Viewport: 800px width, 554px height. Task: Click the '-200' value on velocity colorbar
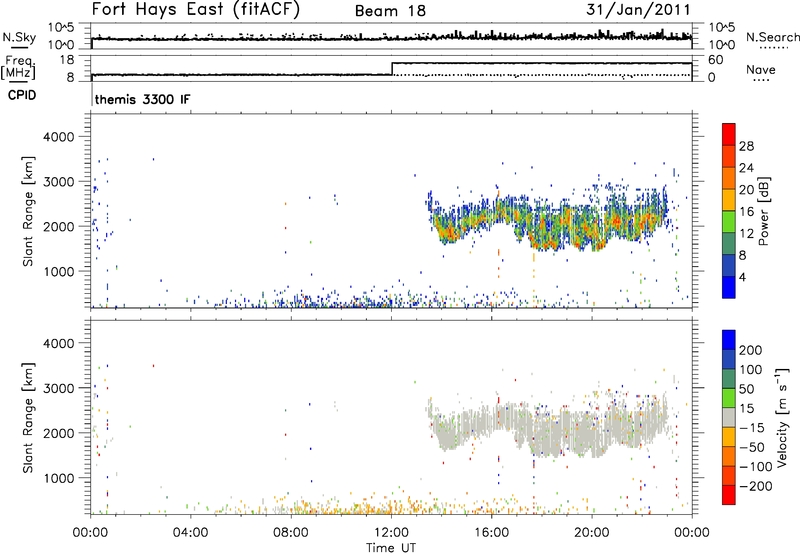click(754, 486)
